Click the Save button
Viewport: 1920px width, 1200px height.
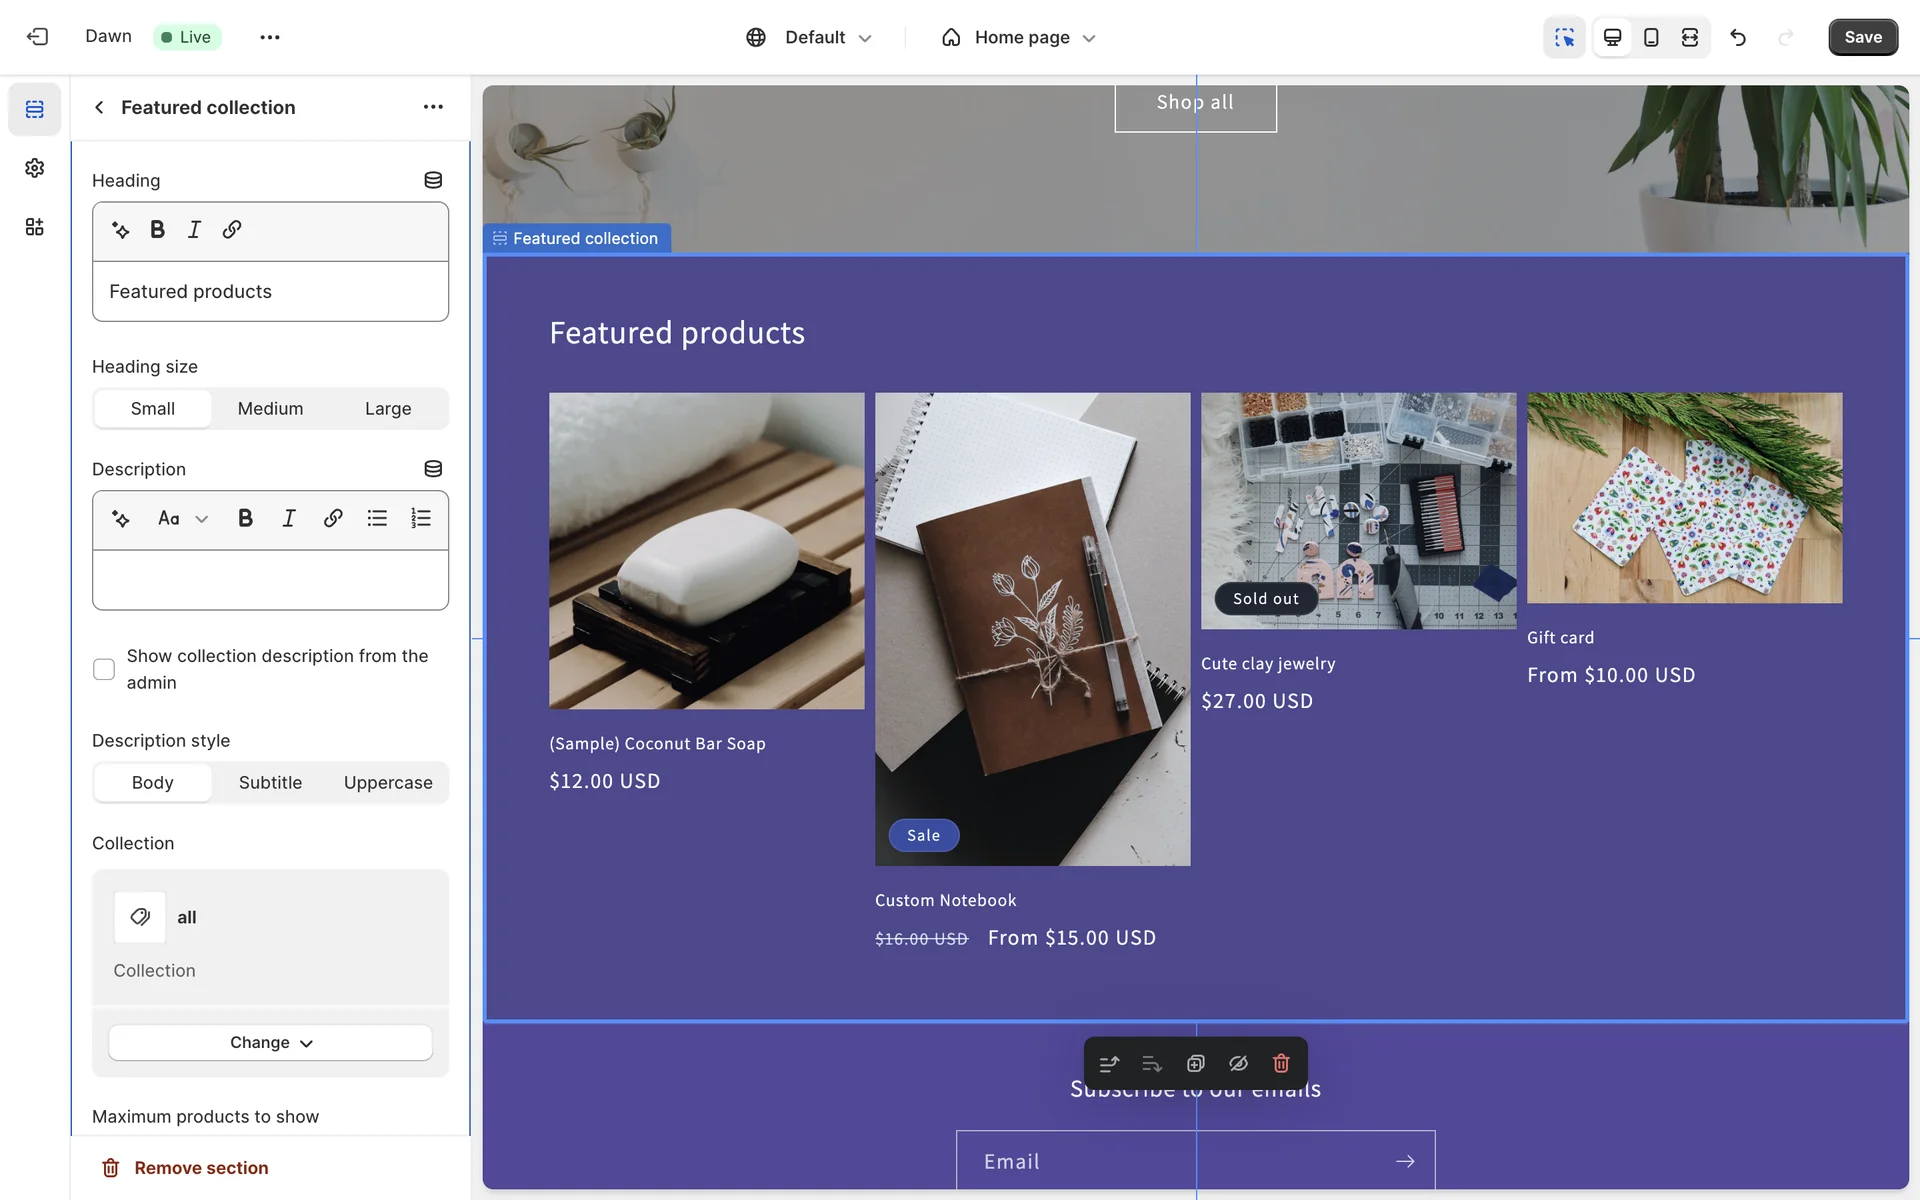(x=1862, y=37)
